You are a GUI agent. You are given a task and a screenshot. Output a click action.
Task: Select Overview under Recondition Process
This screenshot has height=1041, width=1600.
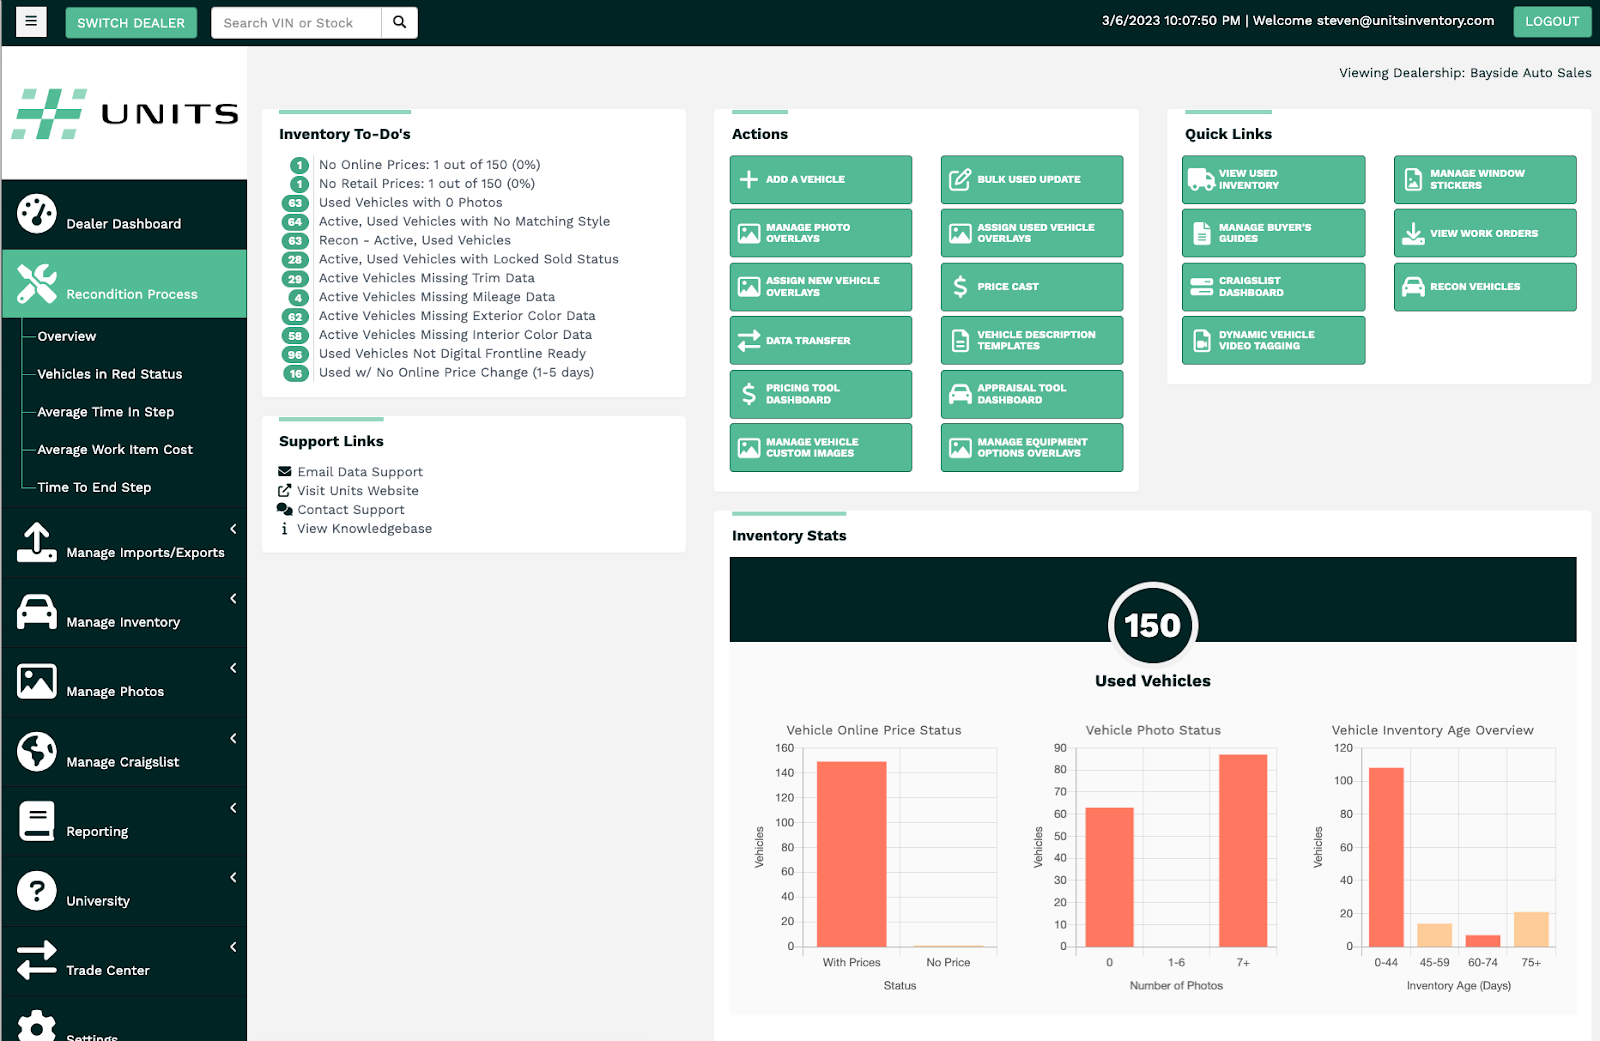pos(66,336)
